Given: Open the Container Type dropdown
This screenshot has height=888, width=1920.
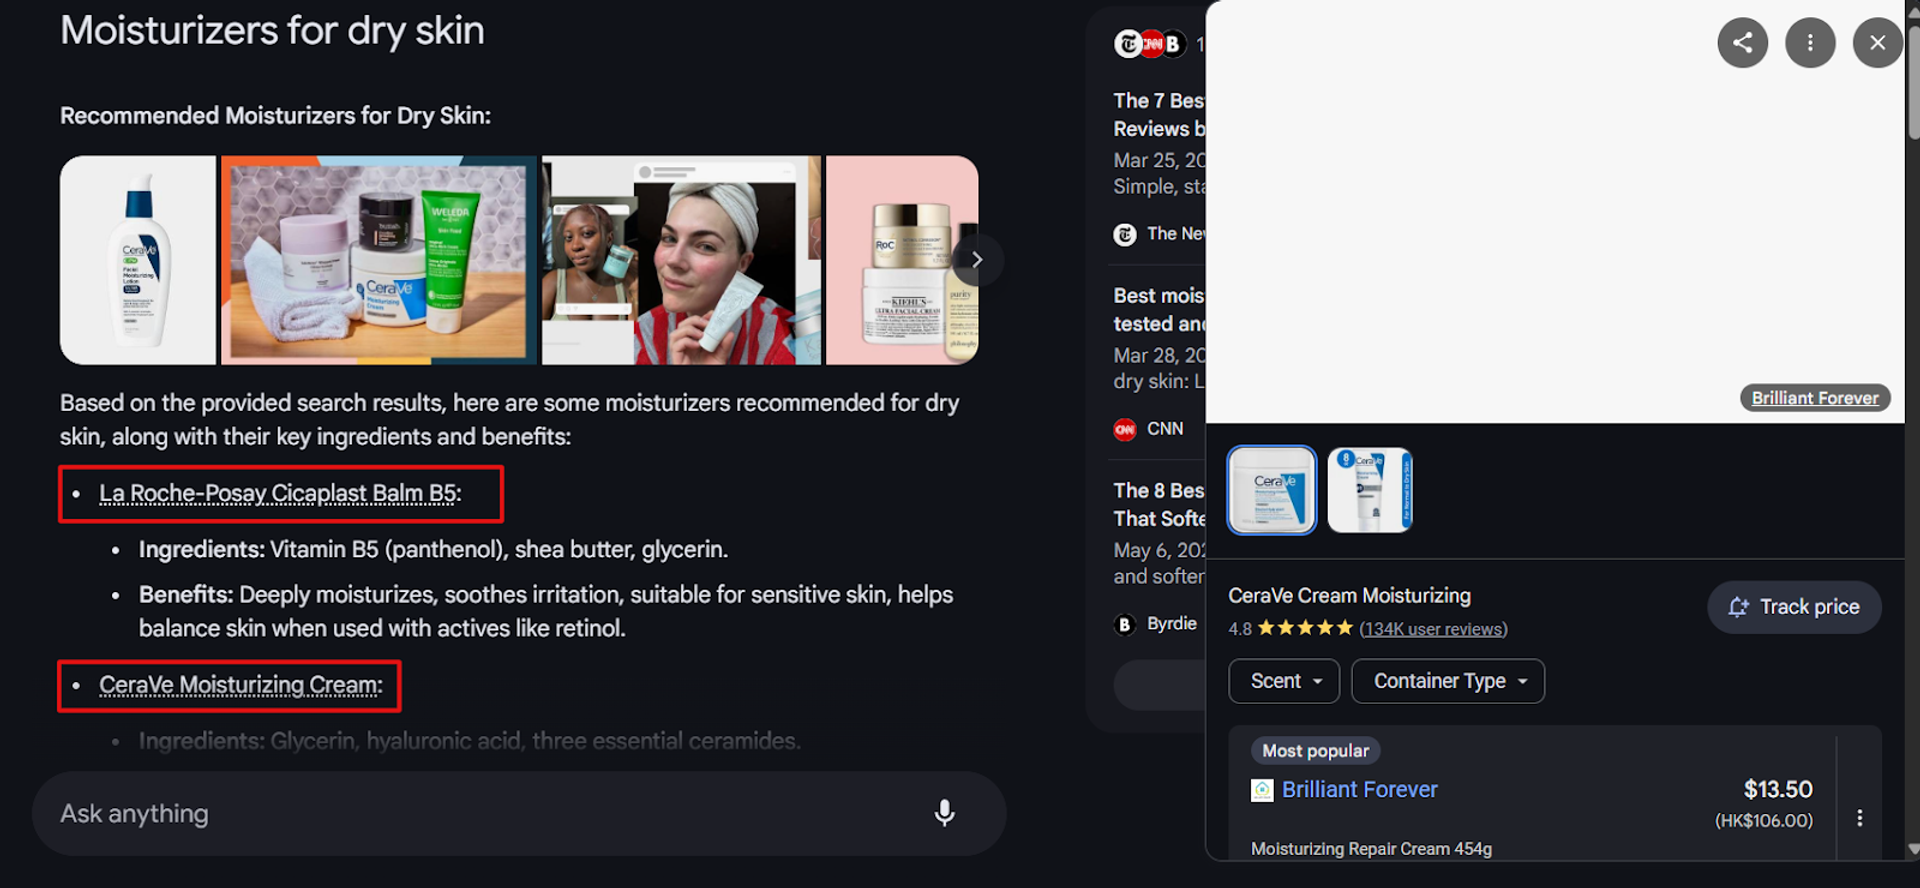Looking at the screenshot, I should 1448,681.
